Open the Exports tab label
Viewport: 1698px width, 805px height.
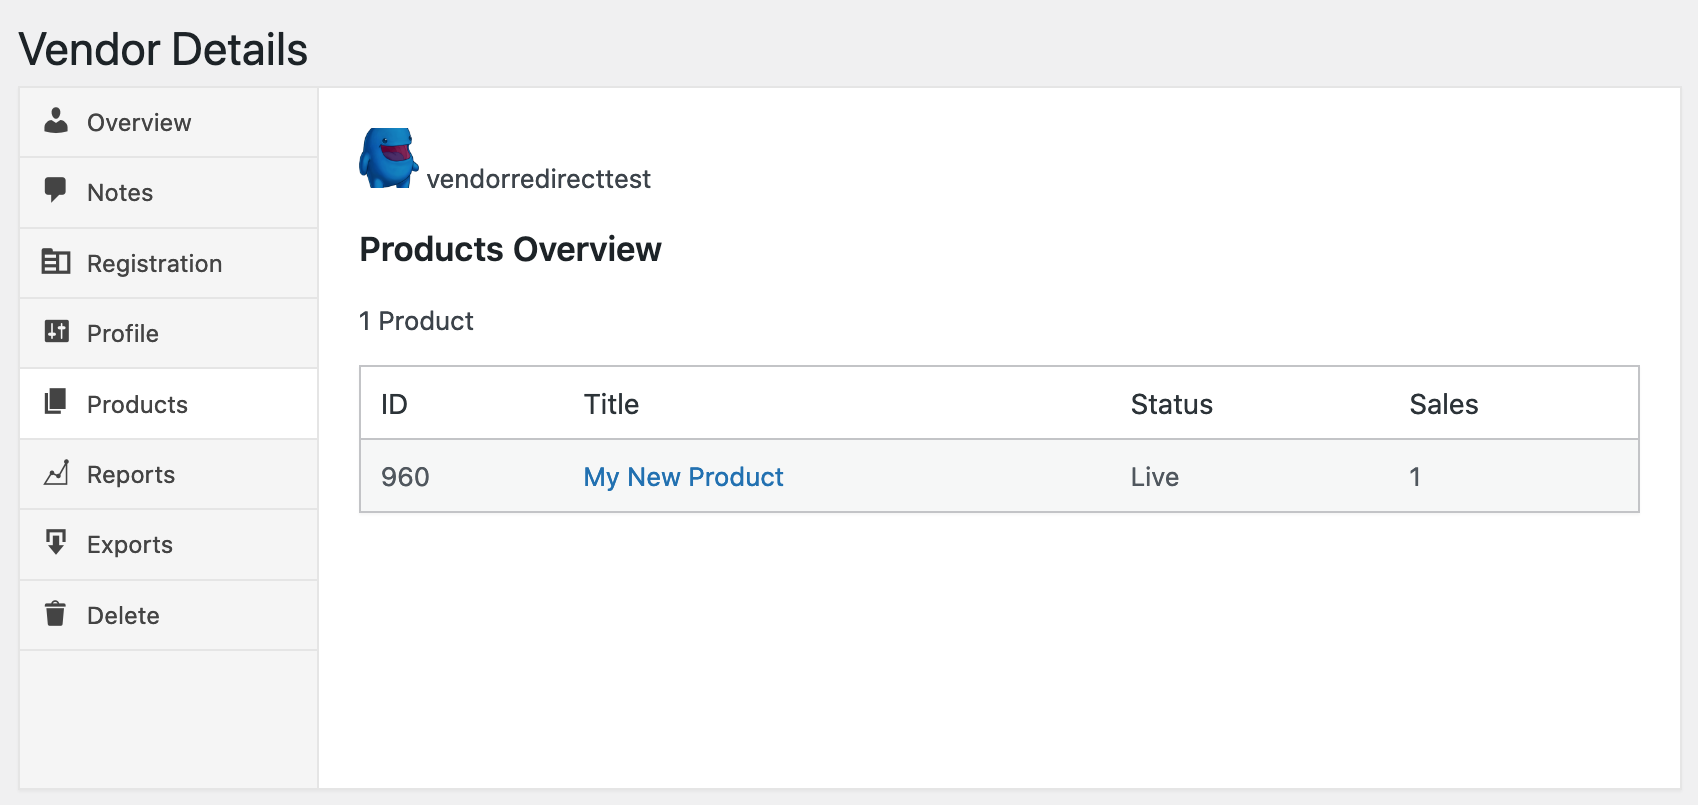130,545
